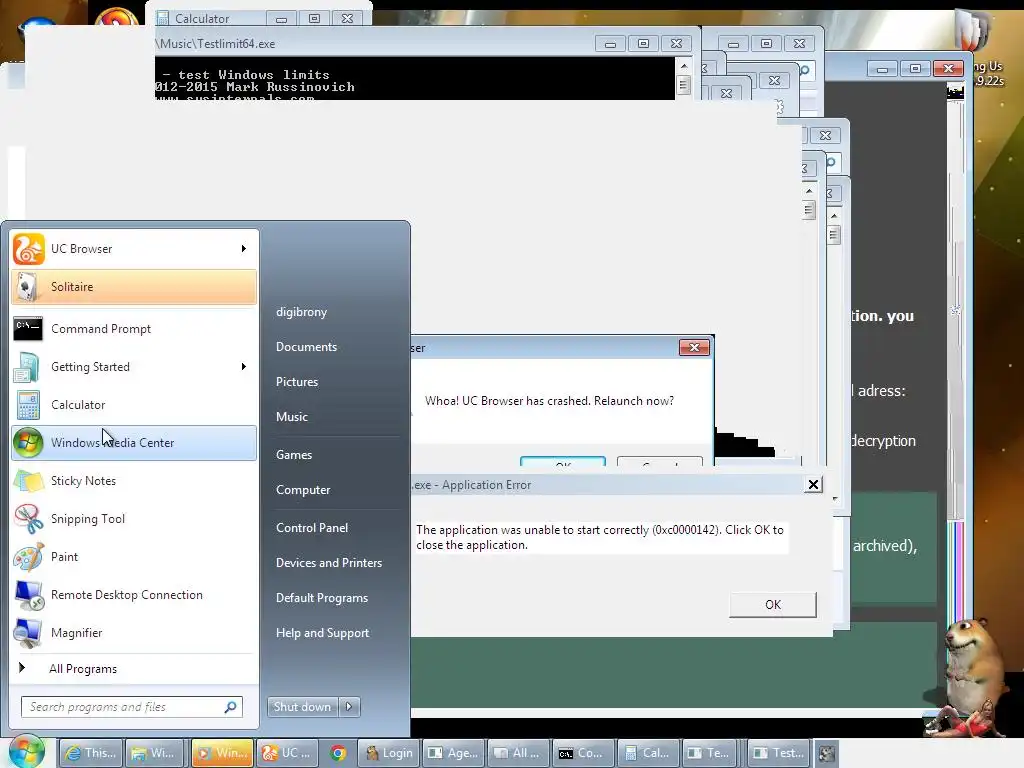
Task: Open Chrome from the taskbar
Action: pos(338,753)
